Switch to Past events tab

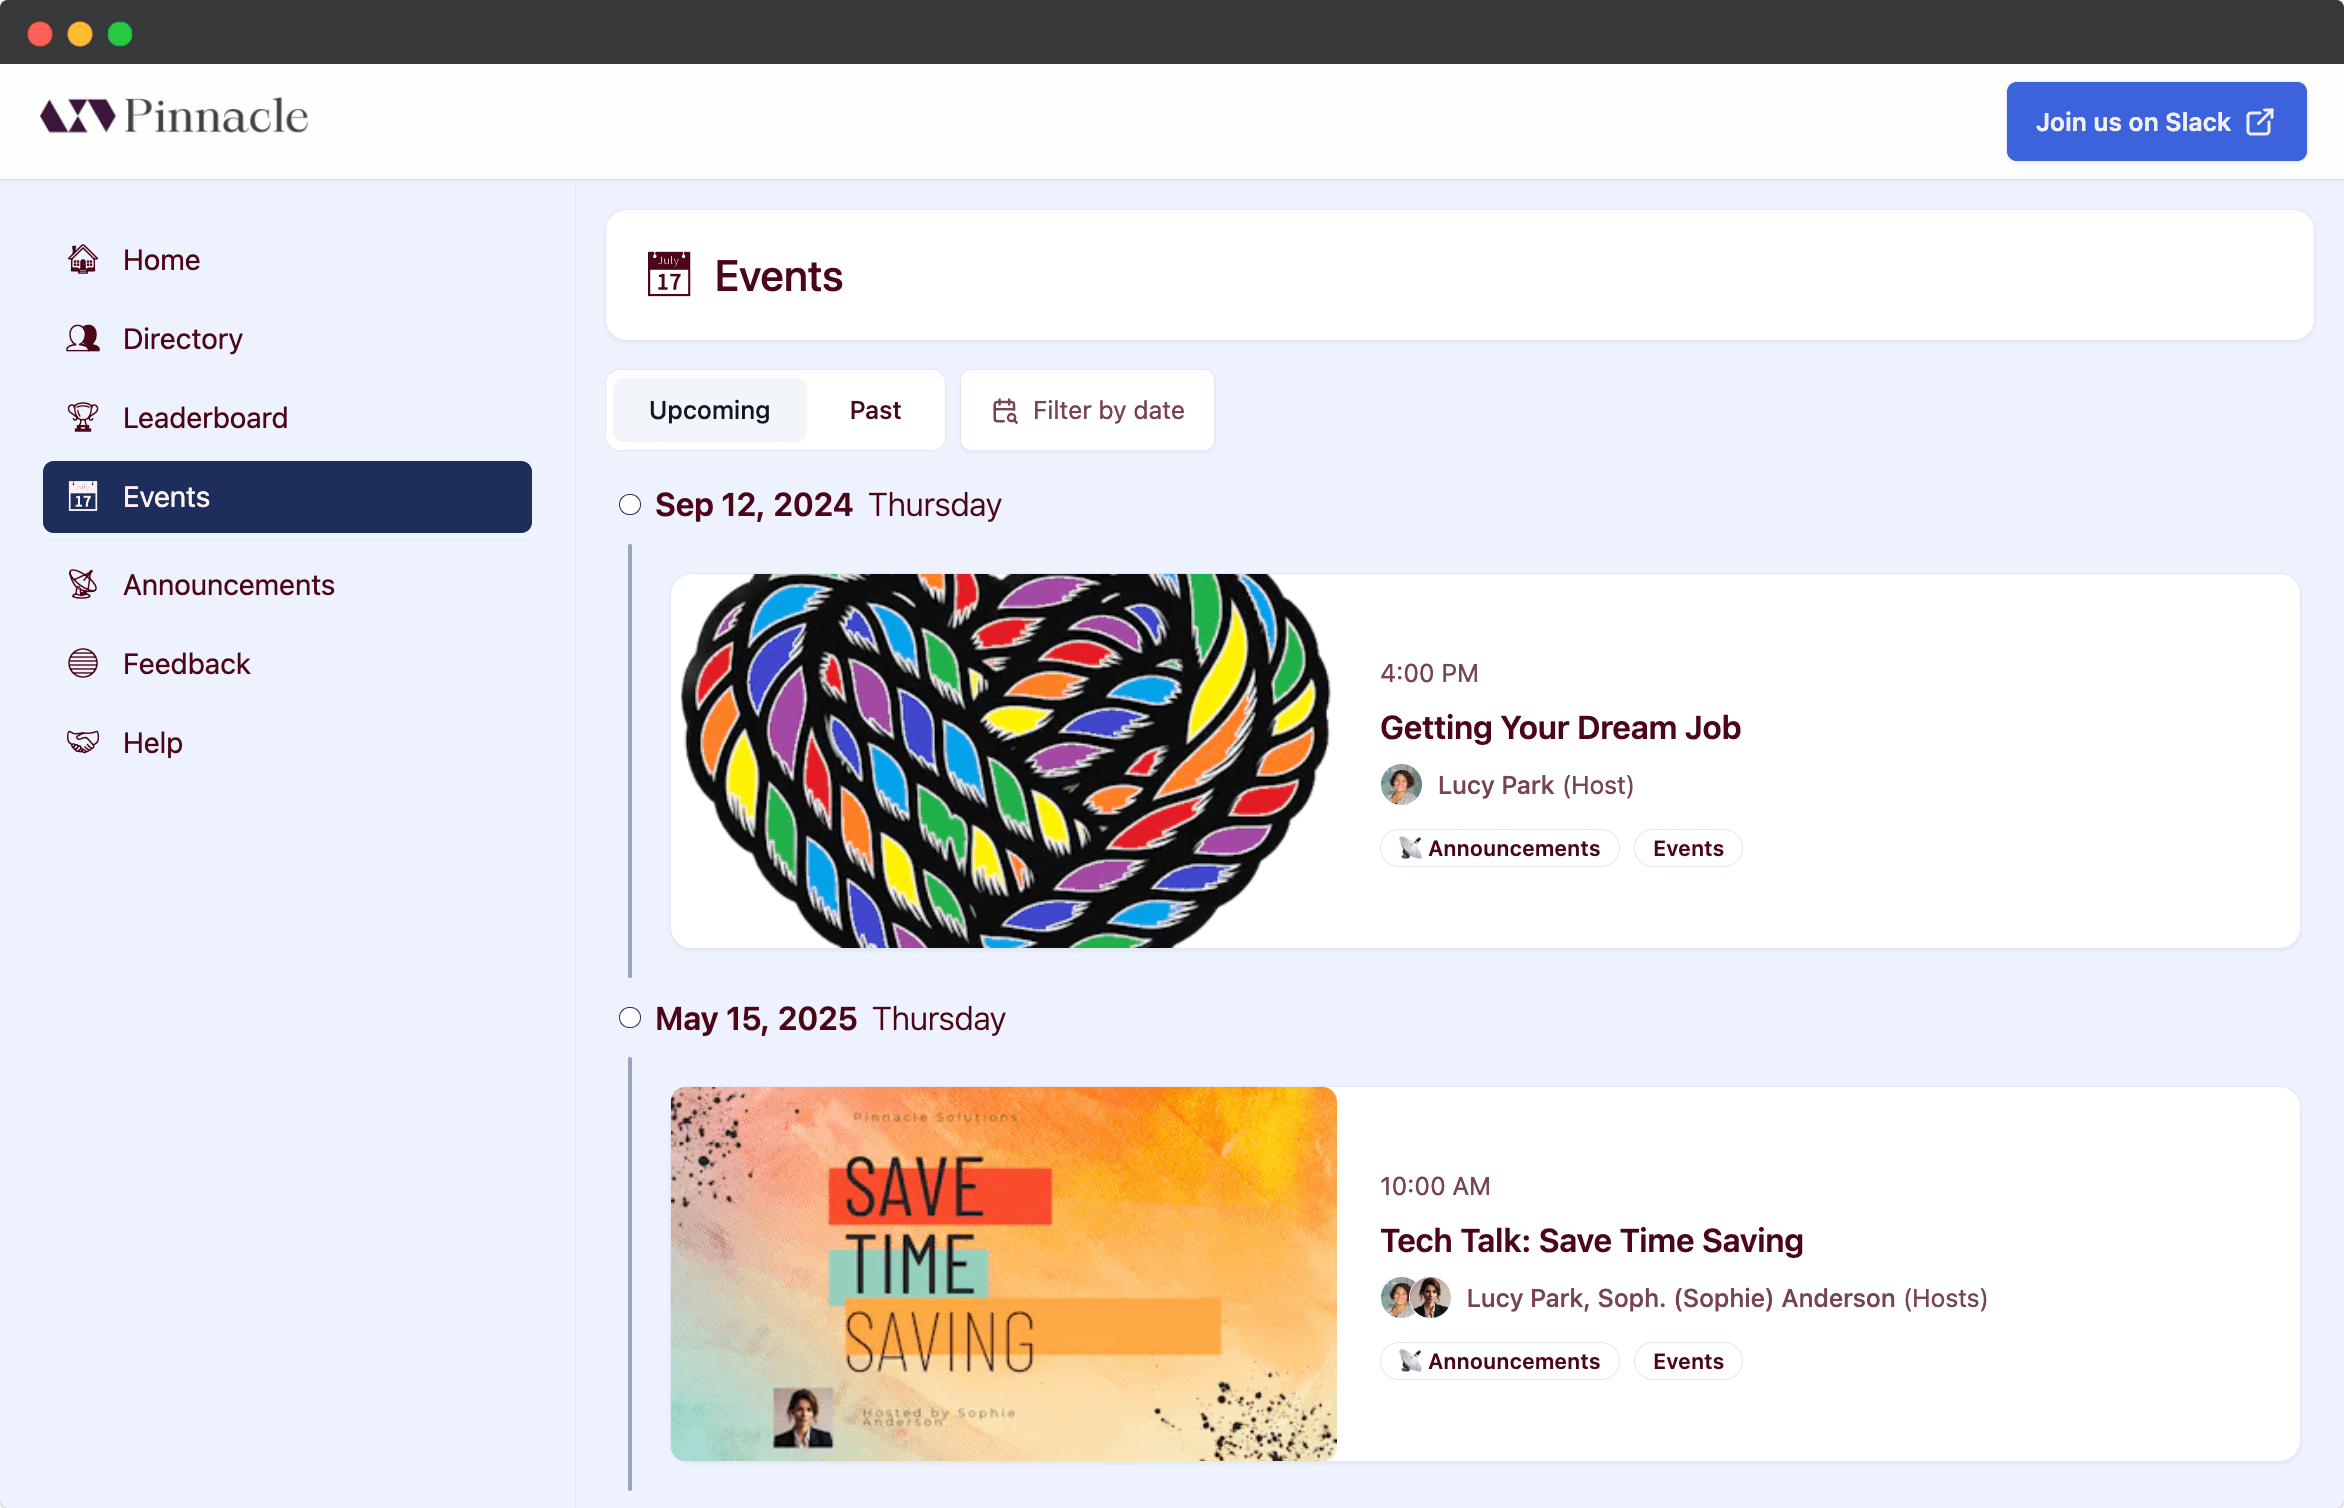pyautogui.click(x=875, y=410)
